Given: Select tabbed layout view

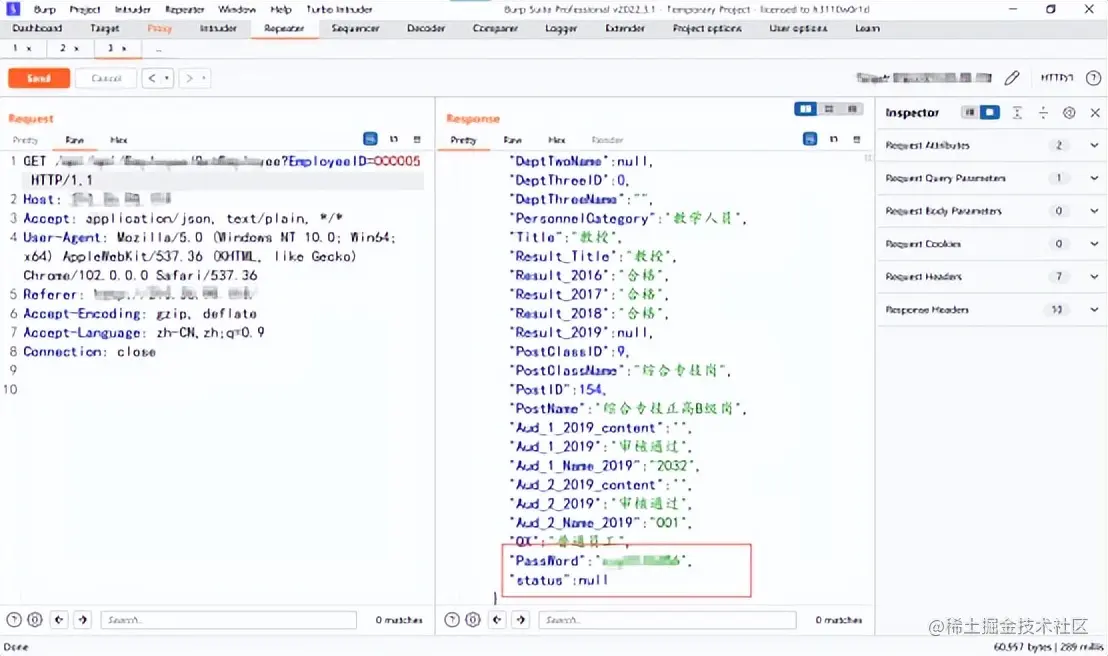Looking at the screenshot, I should point(852,109).
